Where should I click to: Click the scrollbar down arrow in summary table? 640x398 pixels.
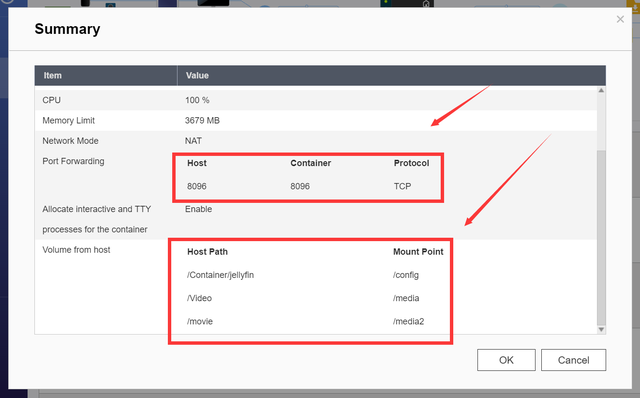pos(601,329)
